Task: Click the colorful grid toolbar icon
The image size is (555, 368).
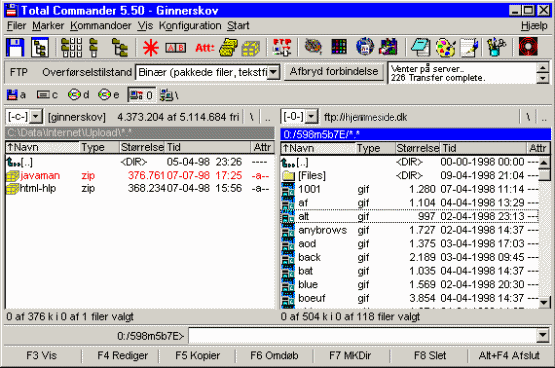Action: 339,47
